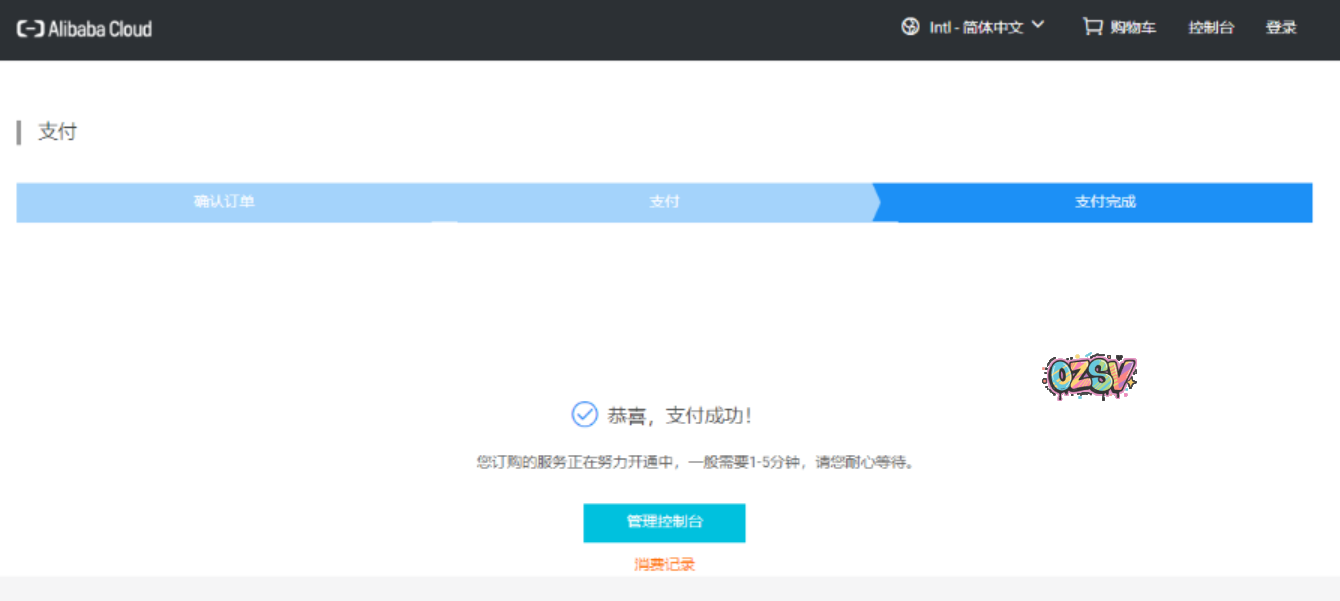This screenshot has width=1340, height=601.
Task: Click the 恭喜，支付成功 message text
Action: pos(679,415)
